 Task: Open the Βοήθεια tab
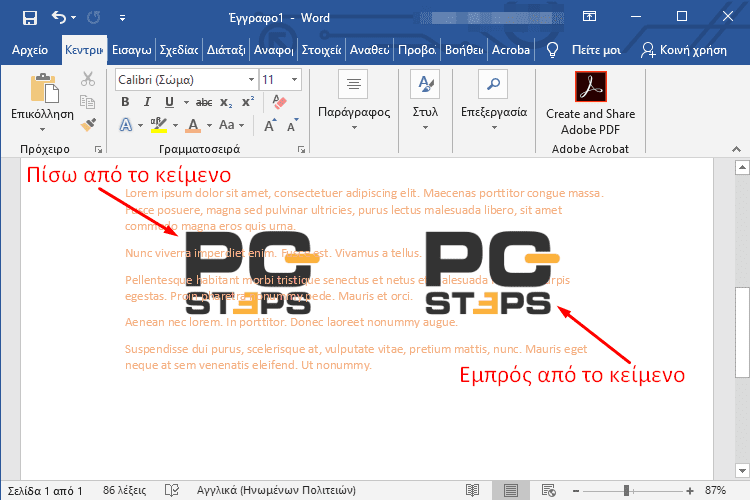pyautogui.click(x=464, y=50)
